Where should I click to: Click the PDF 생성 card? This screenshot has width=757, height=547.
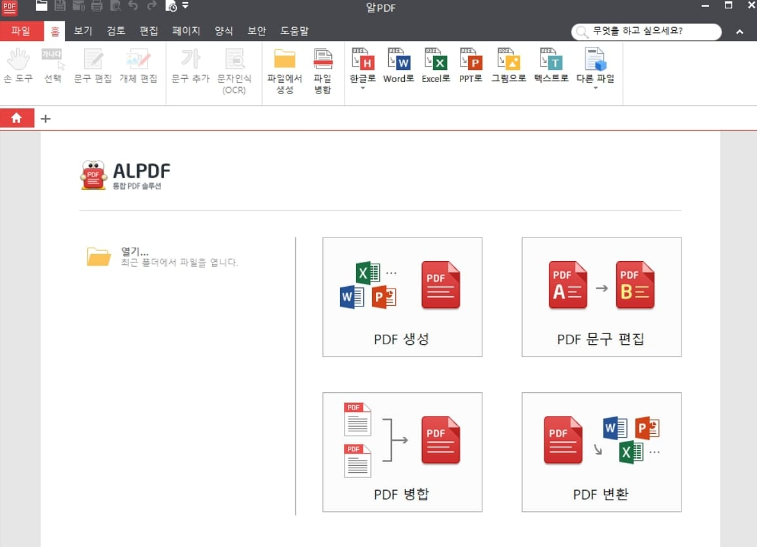click(x=402, y=297)
